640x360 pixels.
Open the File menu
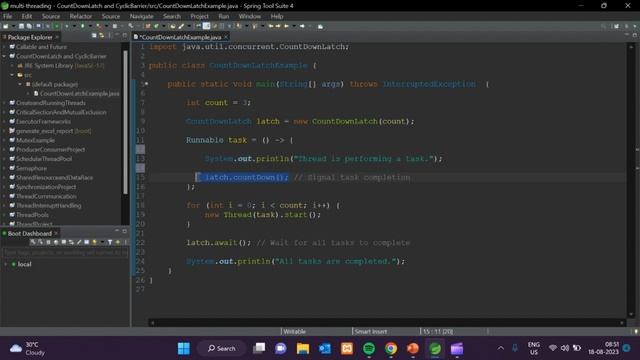click(x=8, y=16)
